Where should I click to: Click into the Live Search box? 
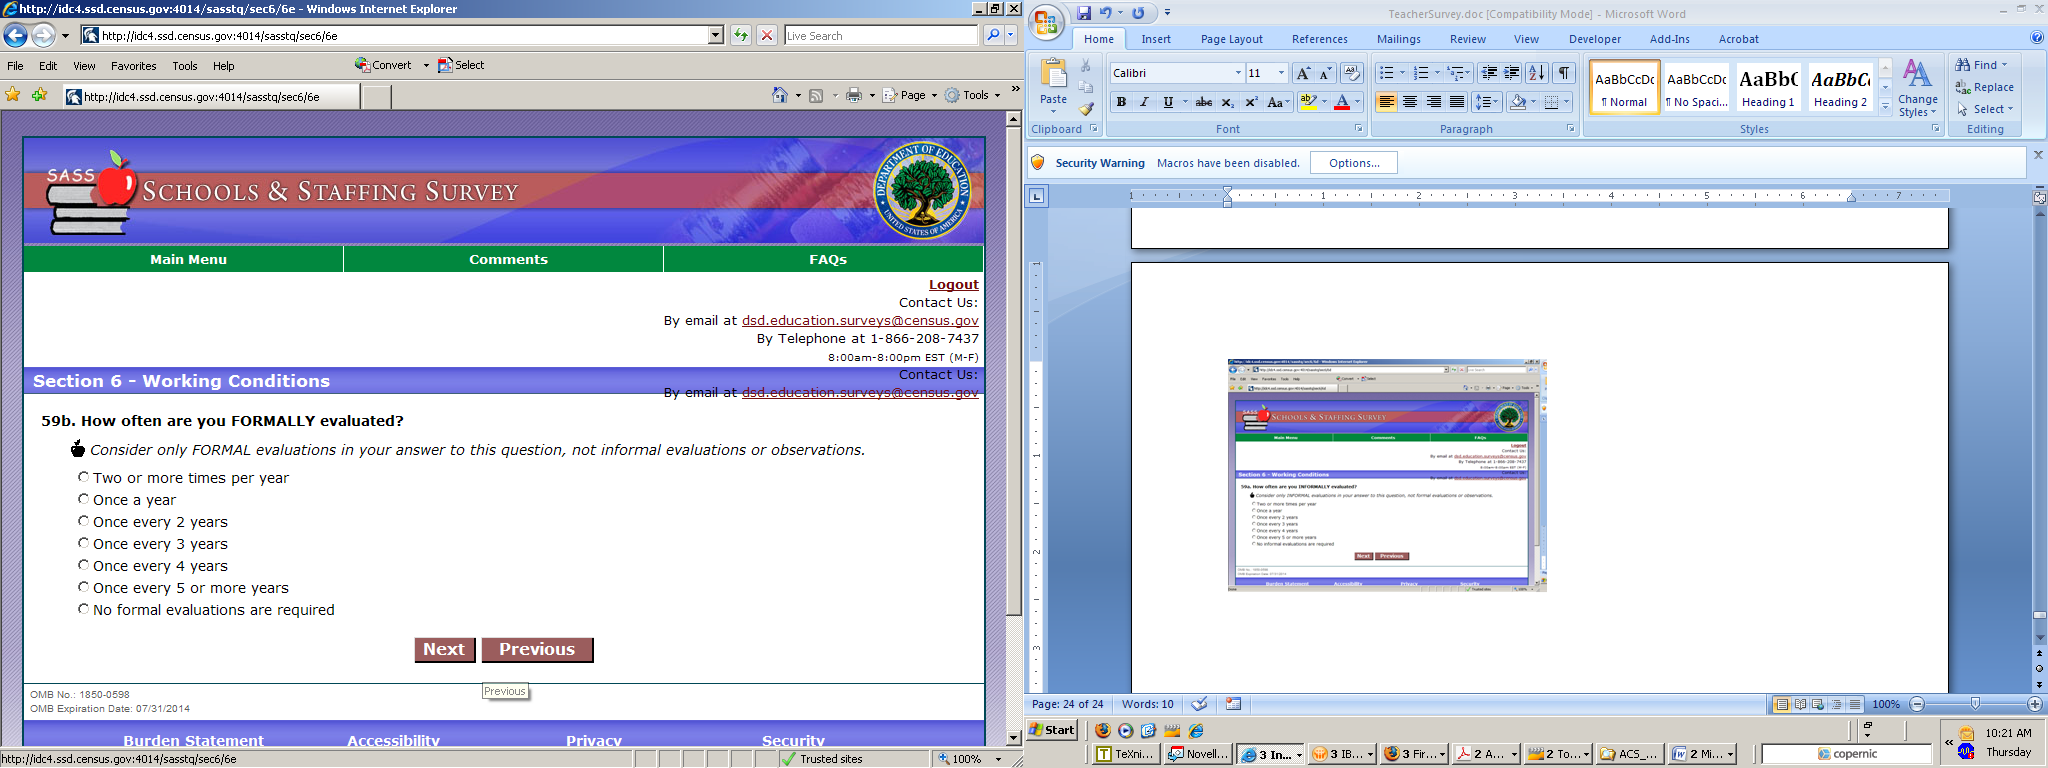(880, 36)
